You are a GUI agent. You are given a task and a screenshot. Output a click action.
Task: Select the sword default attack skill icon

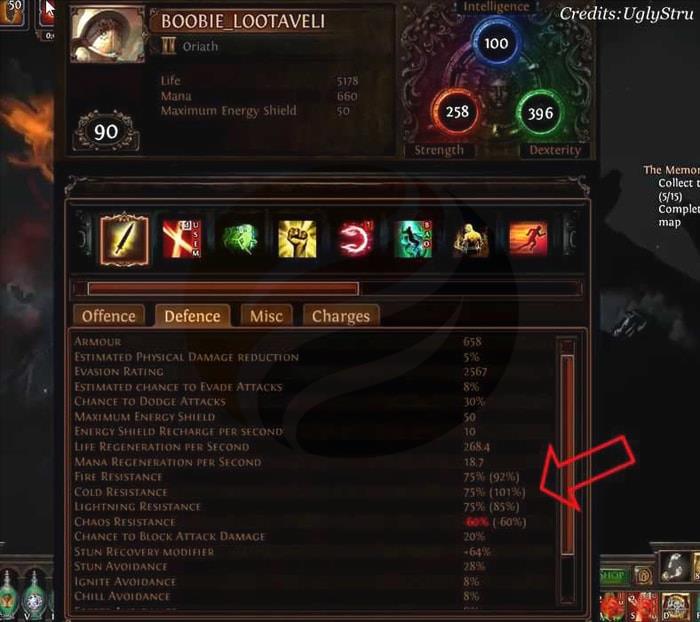pyautogui.click(x=124, y=239)
